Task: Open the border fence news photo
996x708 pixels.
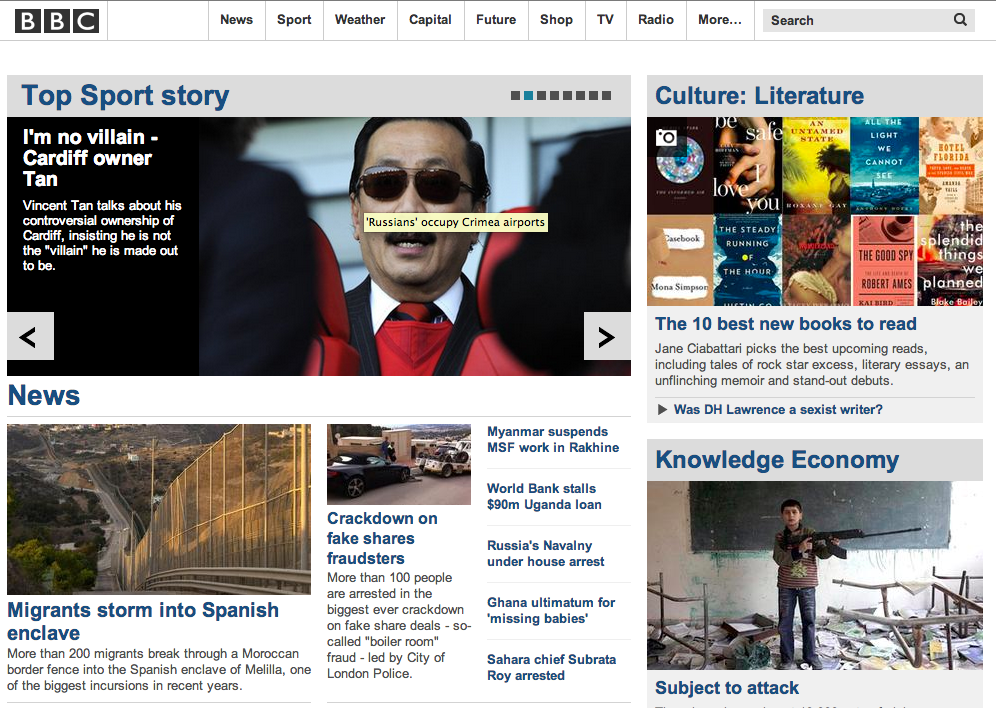Action: point(159,509)
